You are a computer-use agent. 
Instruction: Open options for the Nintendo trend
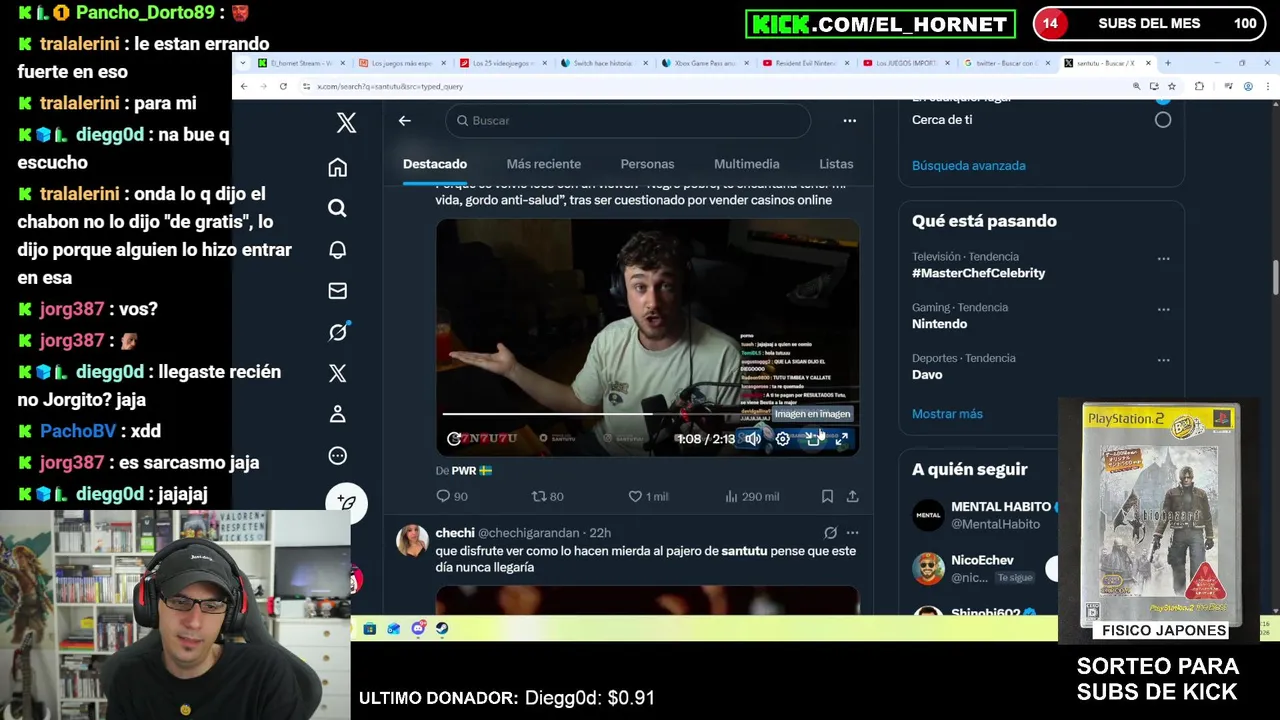(x=1163, y=309)
